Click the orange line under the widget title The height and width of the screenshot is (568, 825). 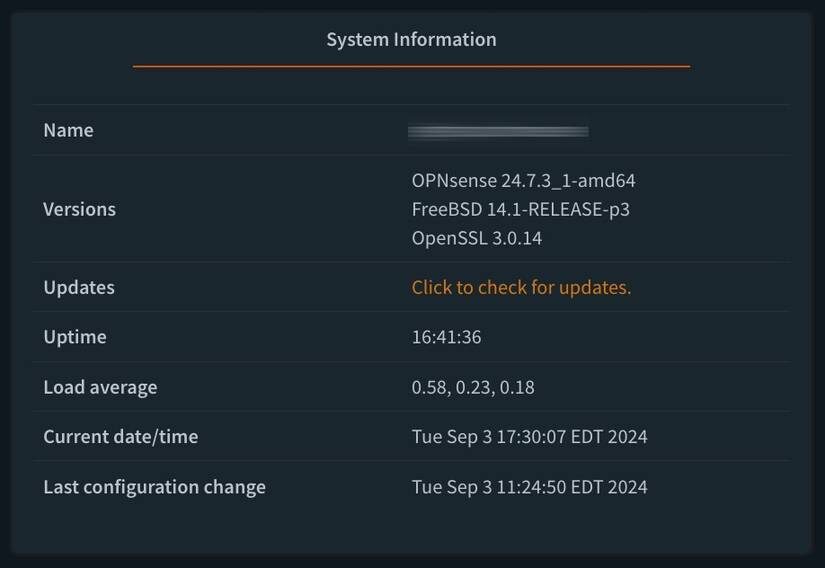point(411,66)
